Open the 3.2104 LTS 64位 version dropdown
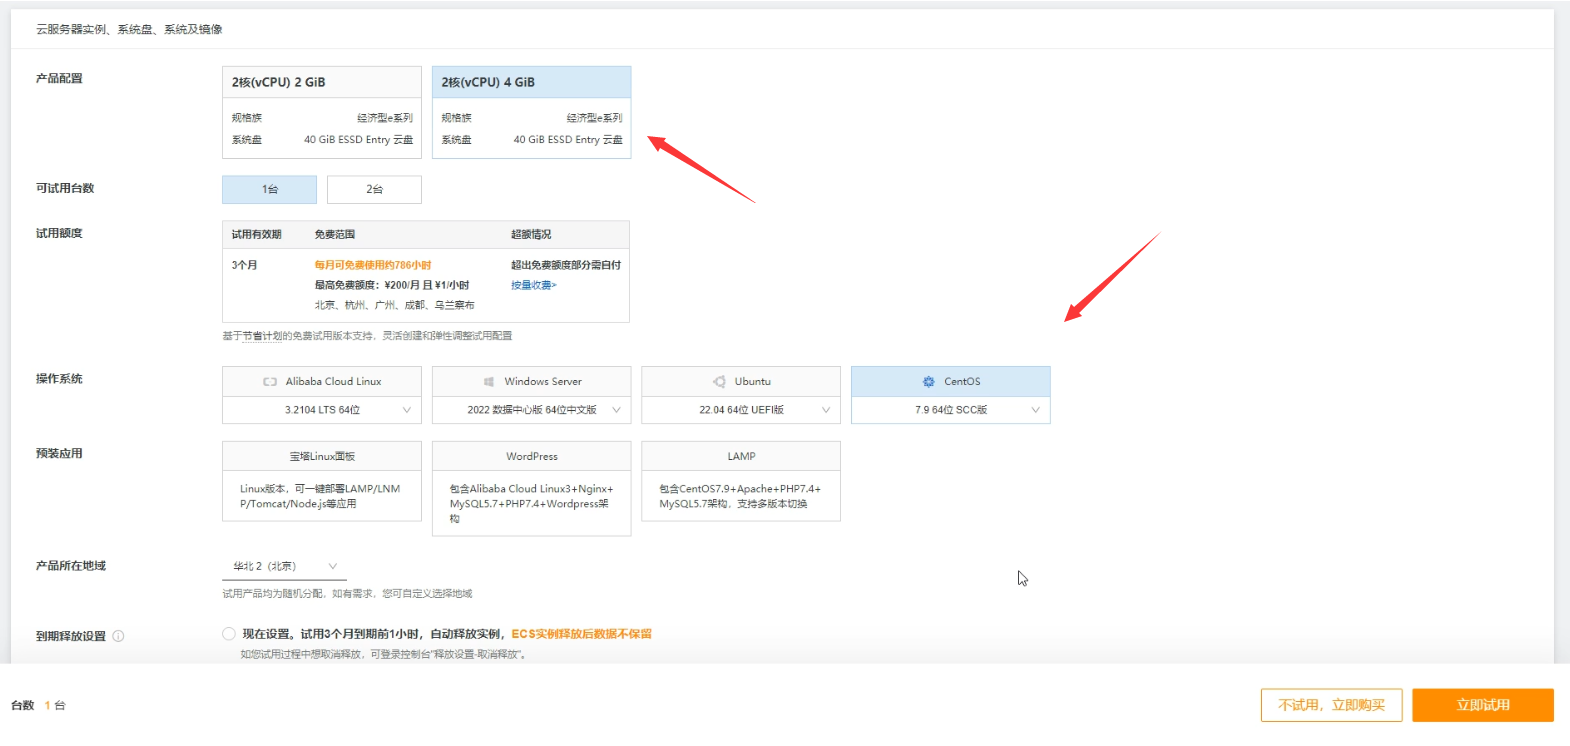The height and width of the screenshot is (746, 1570). click(321, 410)
